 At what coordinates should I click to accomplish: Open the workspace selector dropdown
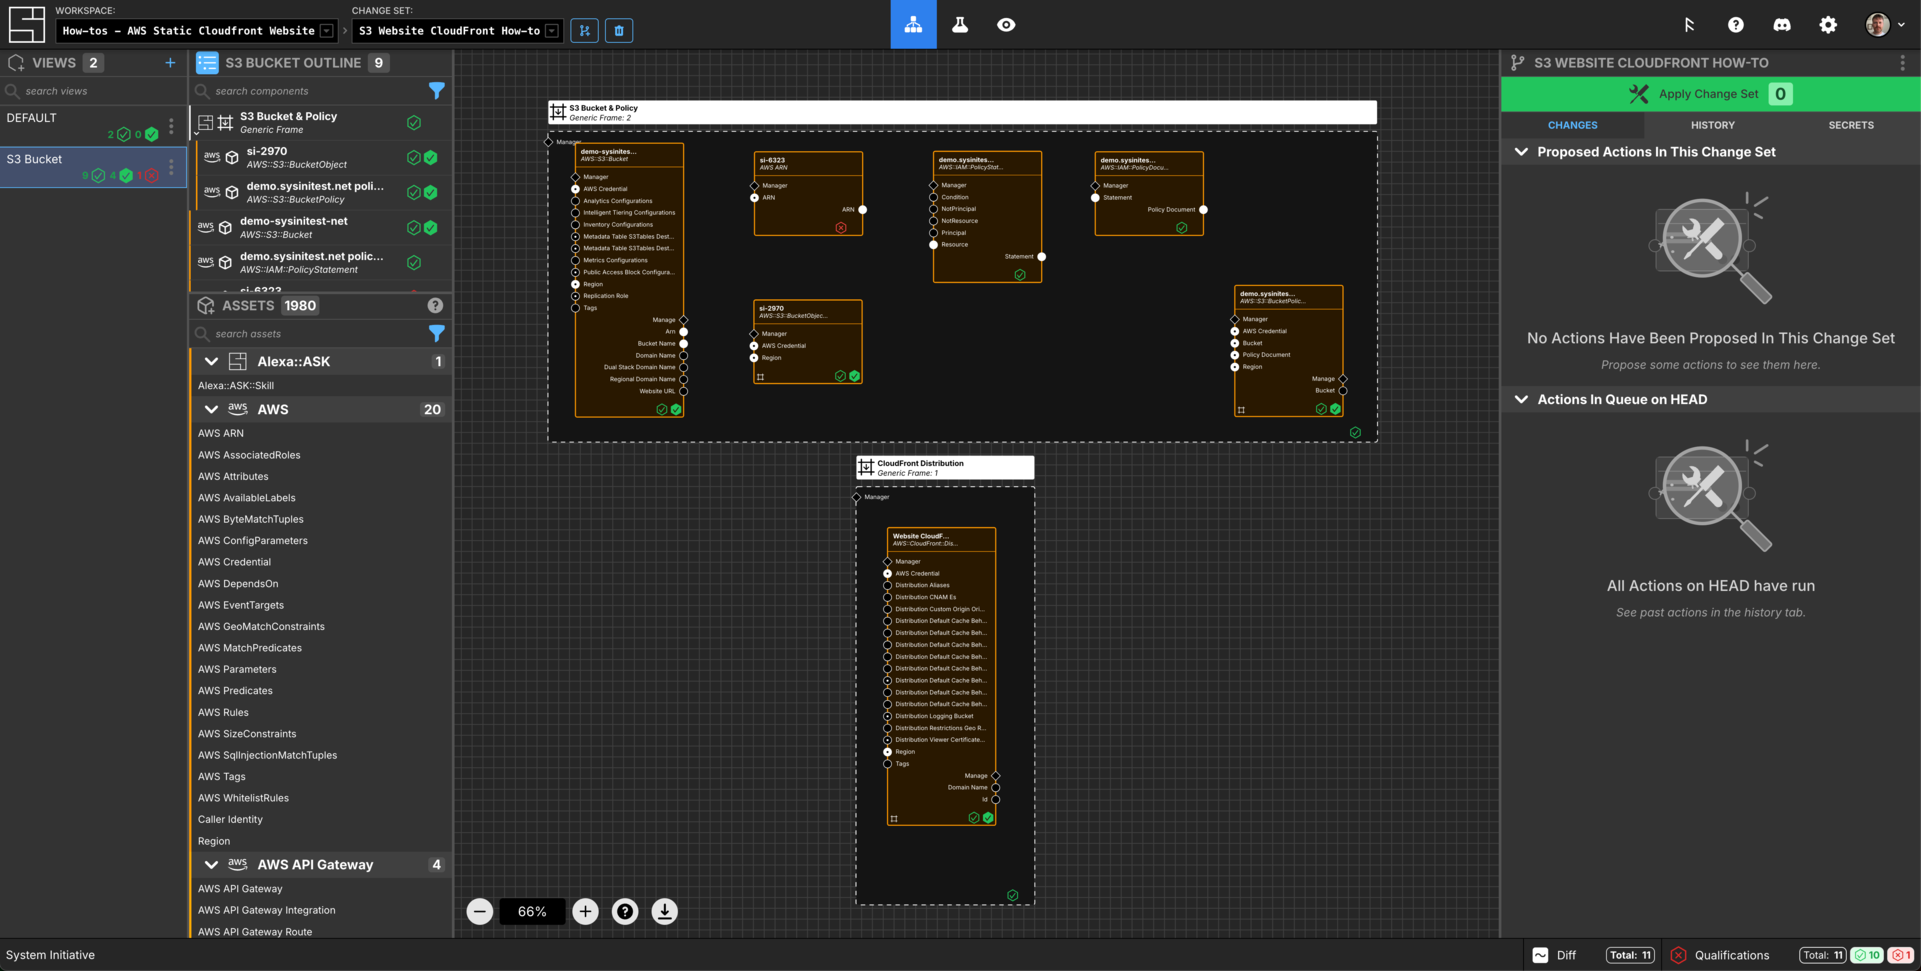(196, 31)
